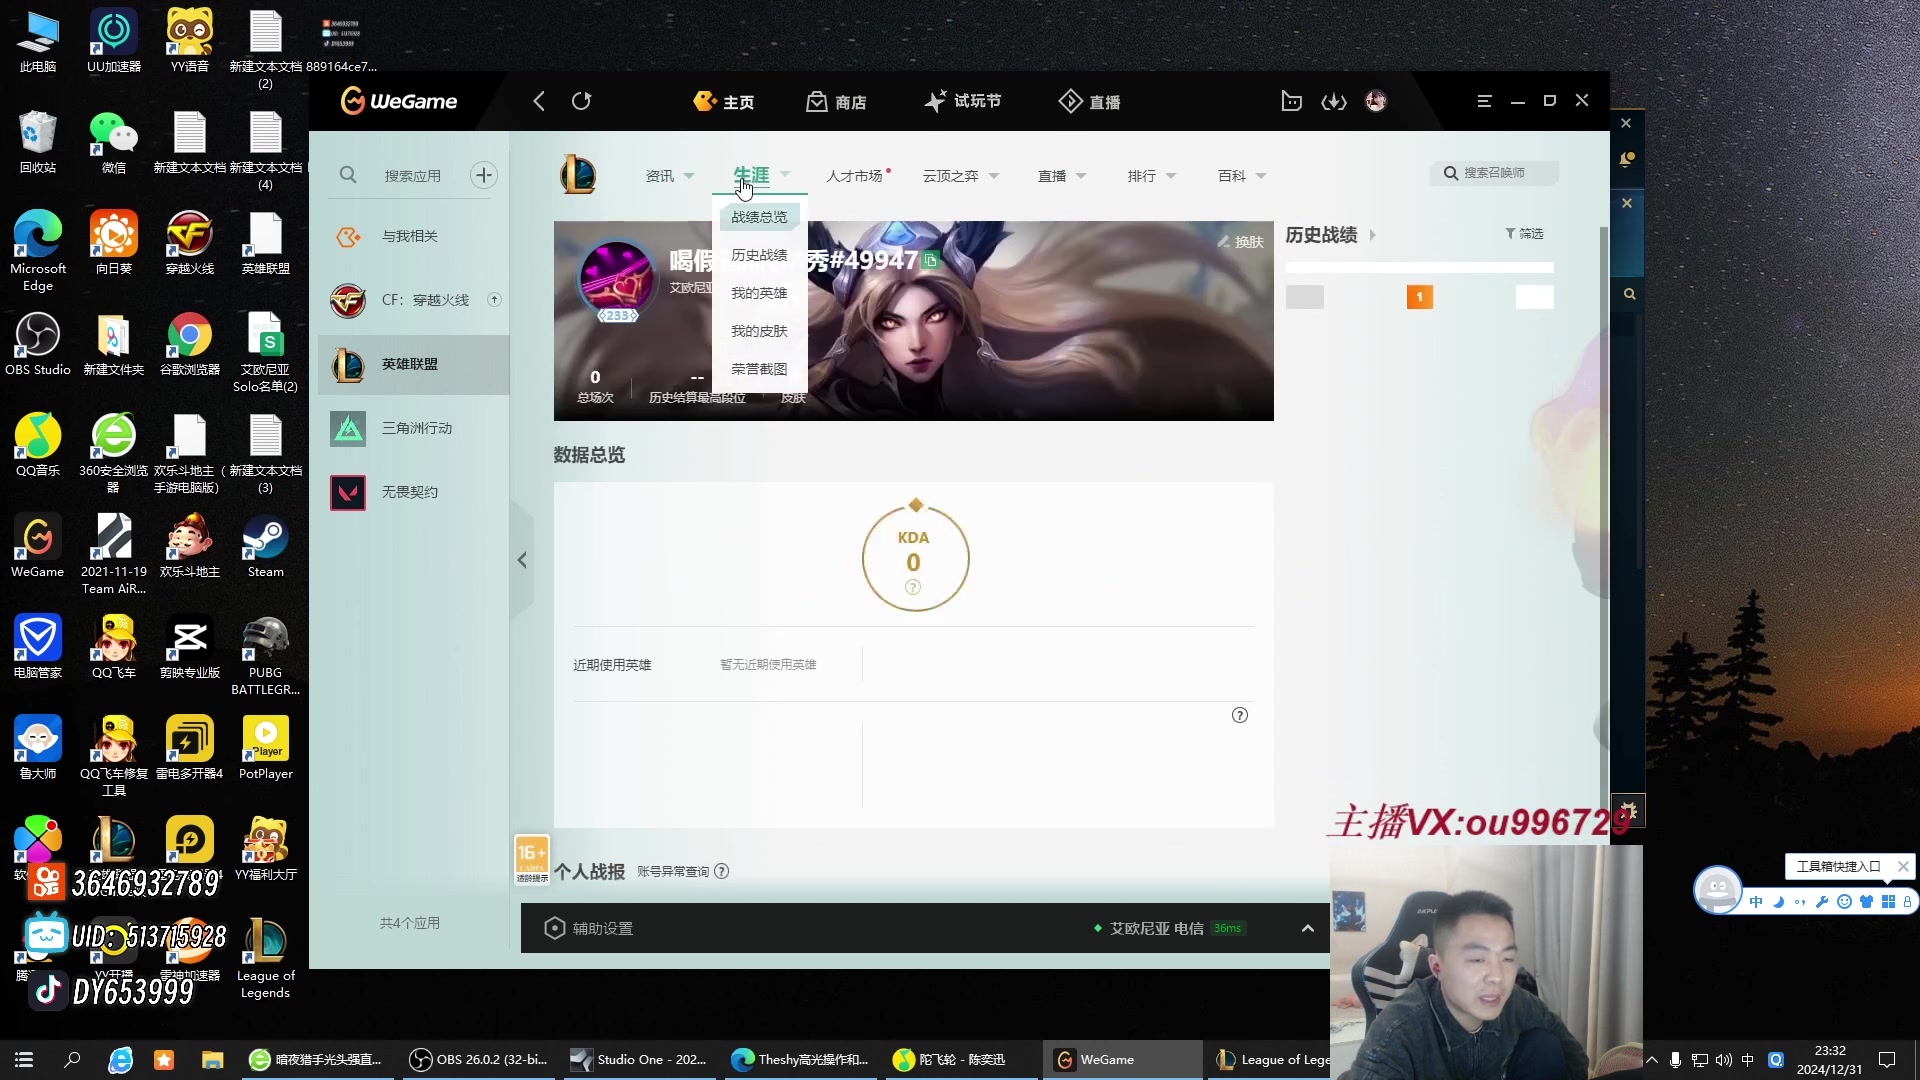Image resolution: width=1920 pixels, height=1080 pixels.
Task: Open the game library folder icon
Action: [1291, 101]
